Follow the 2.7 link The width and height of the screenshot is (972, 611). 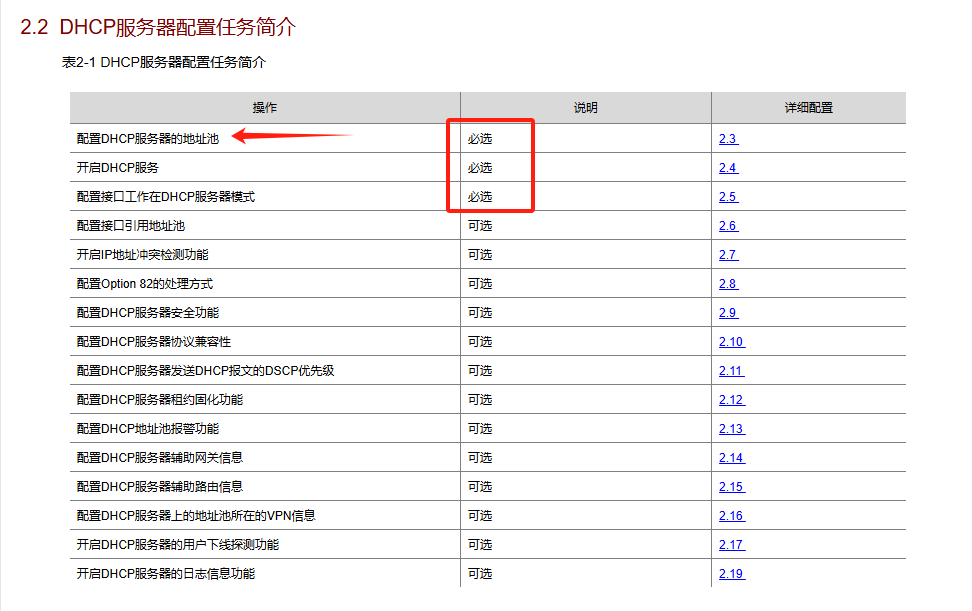(728, 255)
